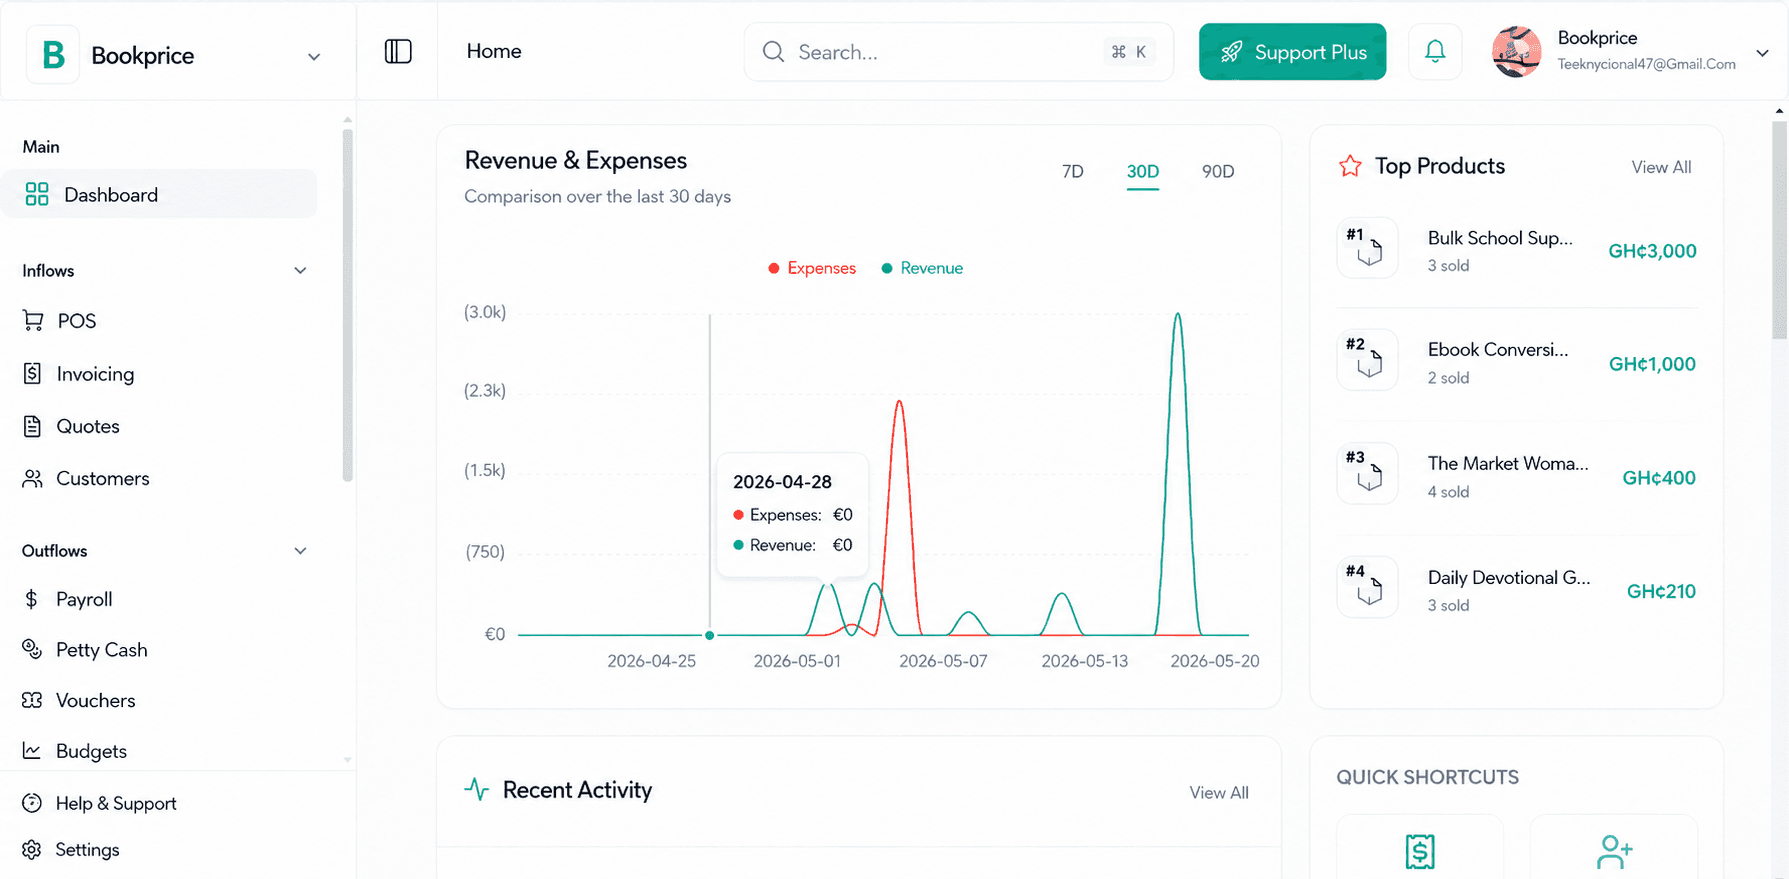Click the Settings gear icon
Image resolution: width=1789 pixels, height=879 pixels.
32,849
